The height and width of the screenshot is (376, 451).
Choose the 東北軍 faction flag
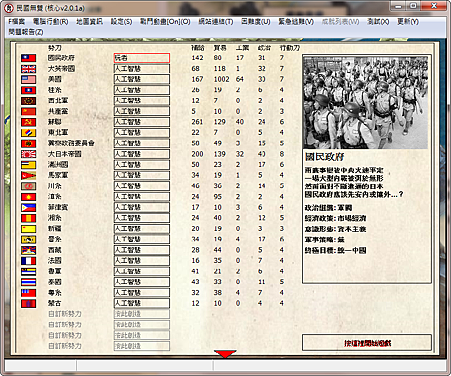[28, 133]
